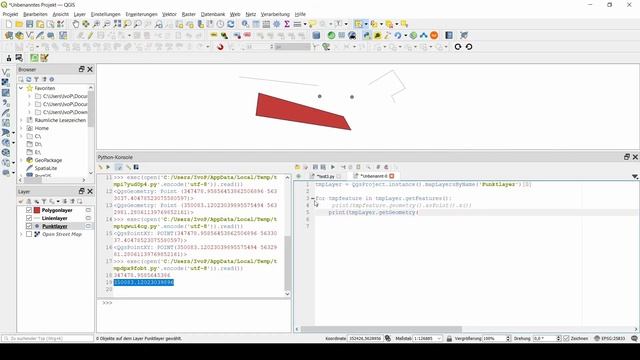Open the editor tab list dropdown arrow
Image resolution: width=640 pixels, height=360 pixels.
tap(635, 176)
